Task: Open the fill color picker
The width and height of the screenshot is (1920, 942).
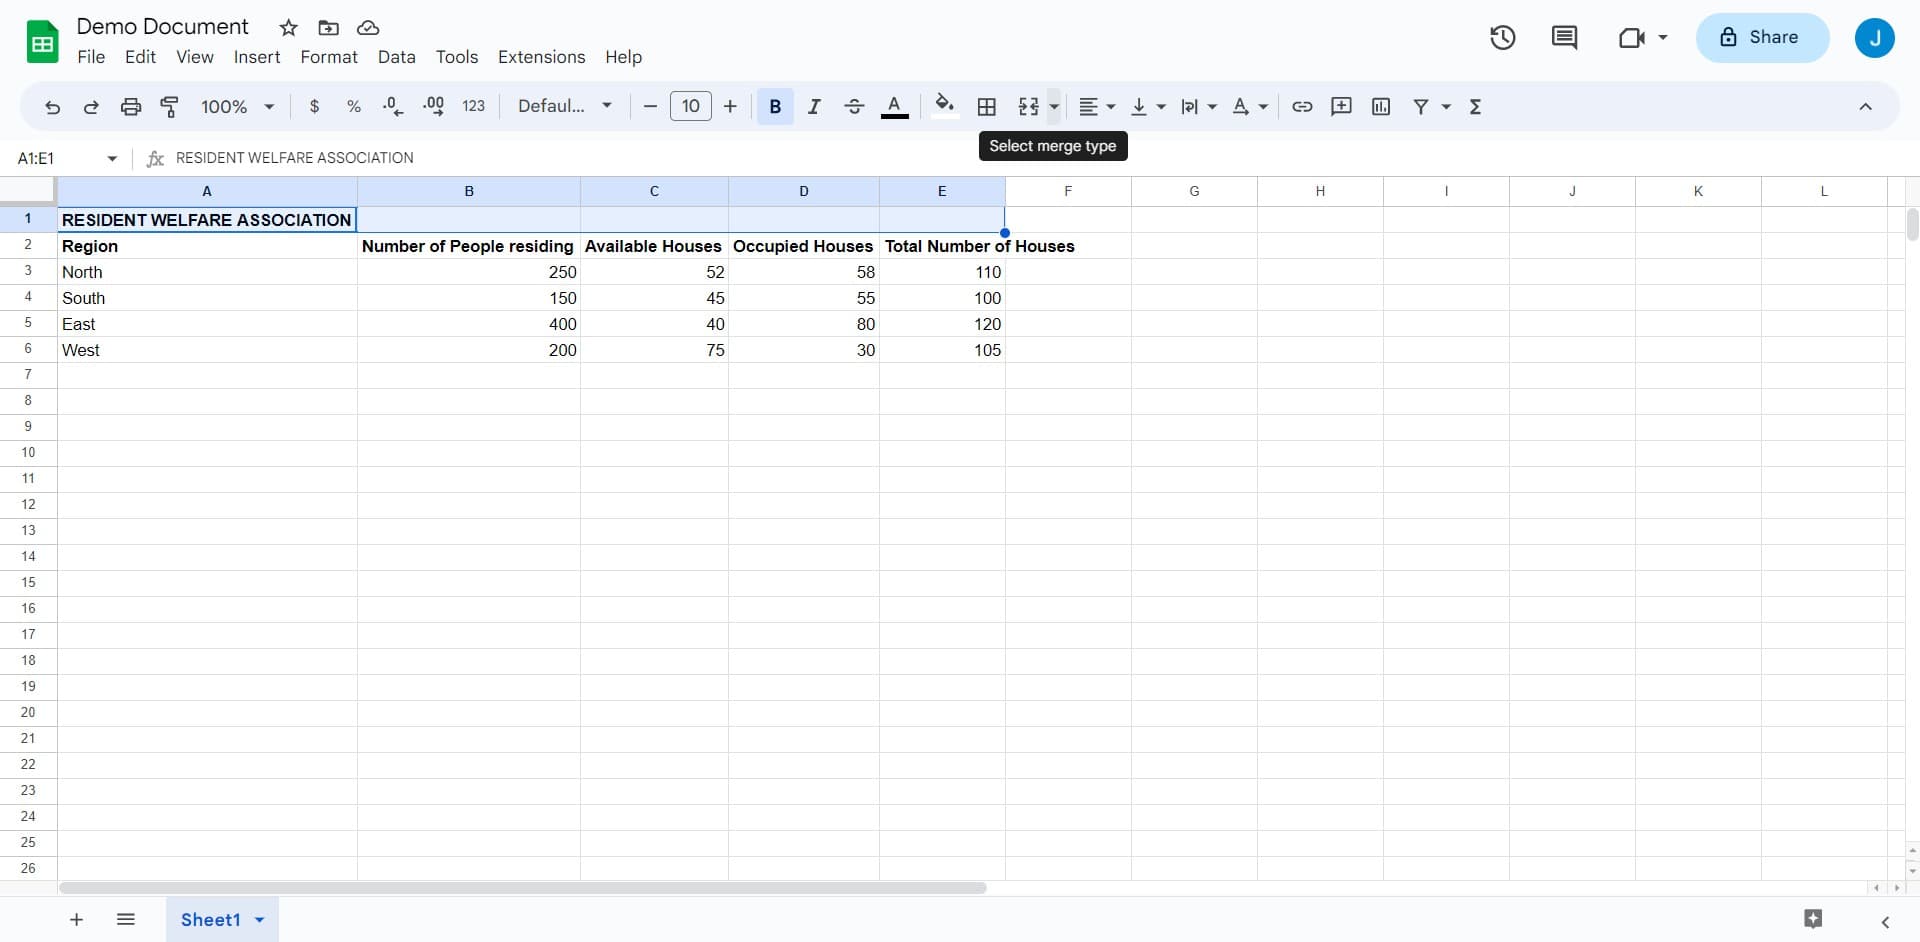Action: coord(943,106)
